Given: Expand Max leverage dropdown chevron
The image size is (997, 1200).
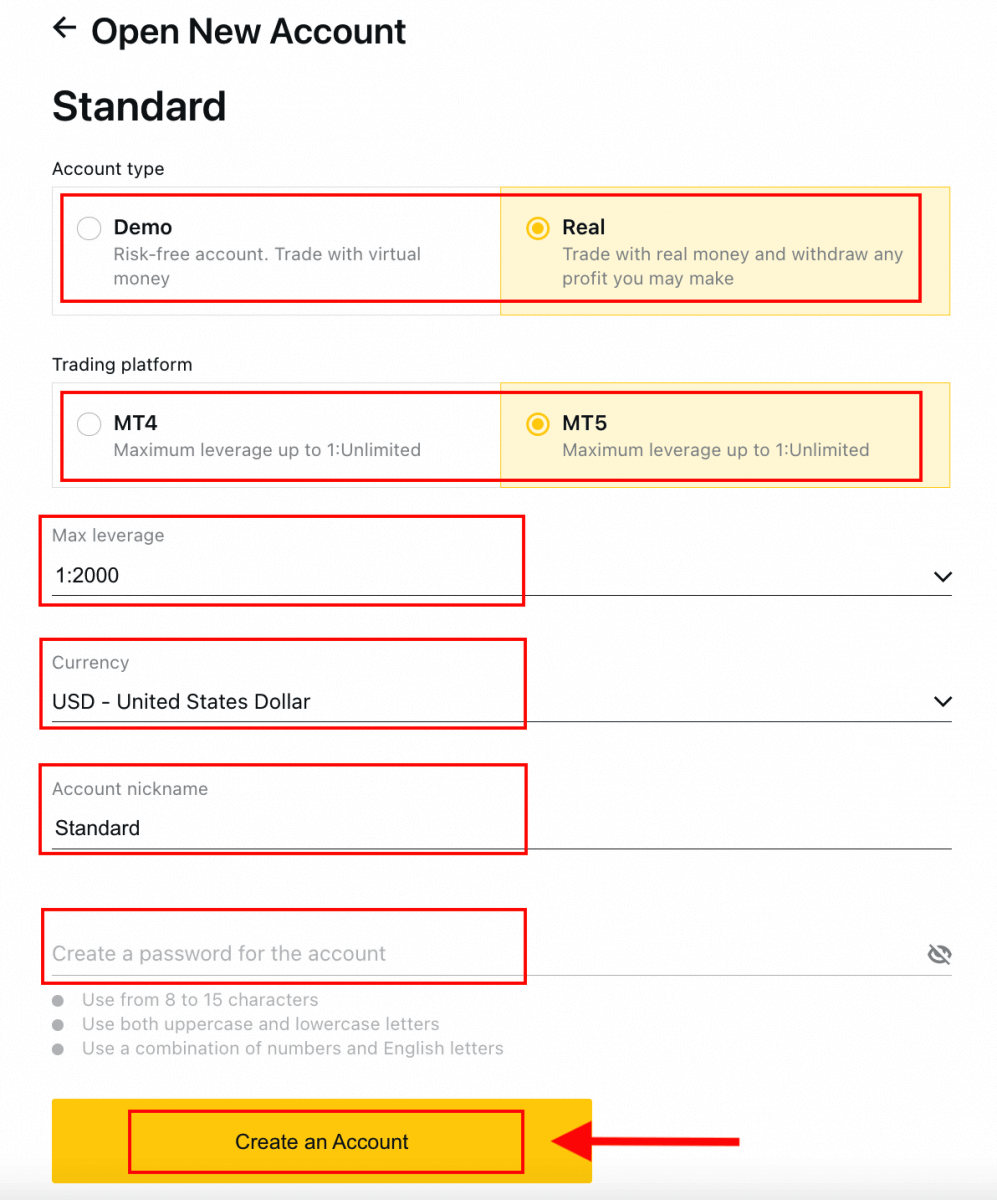Looking at the screenshot, I should pyautogui.click(x=941, y=576).
